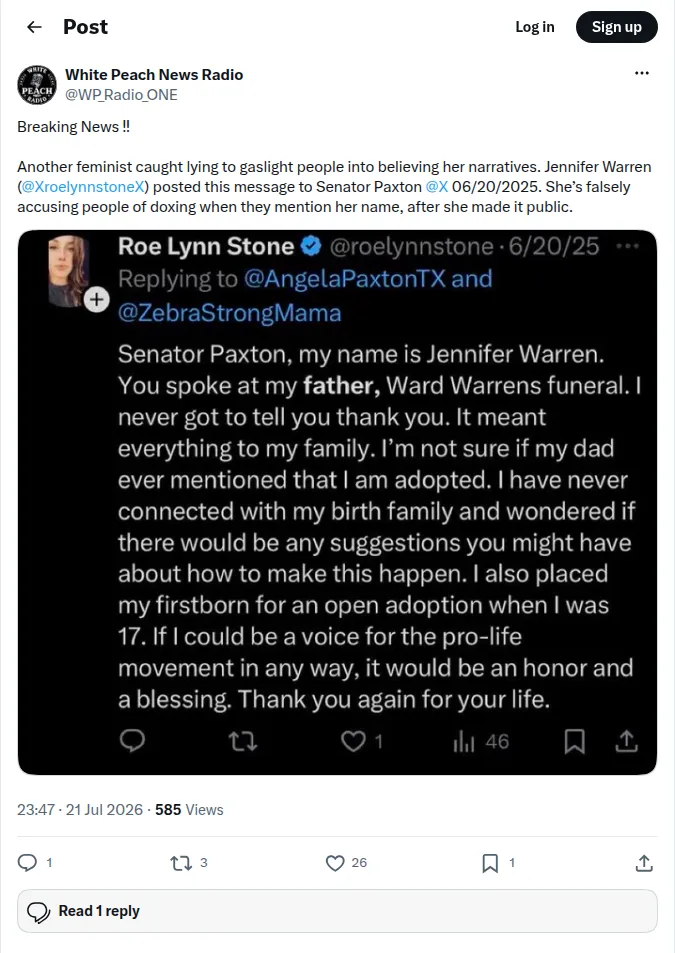Click the @WP_Radio_ONE handle

[x=122, y=95]
